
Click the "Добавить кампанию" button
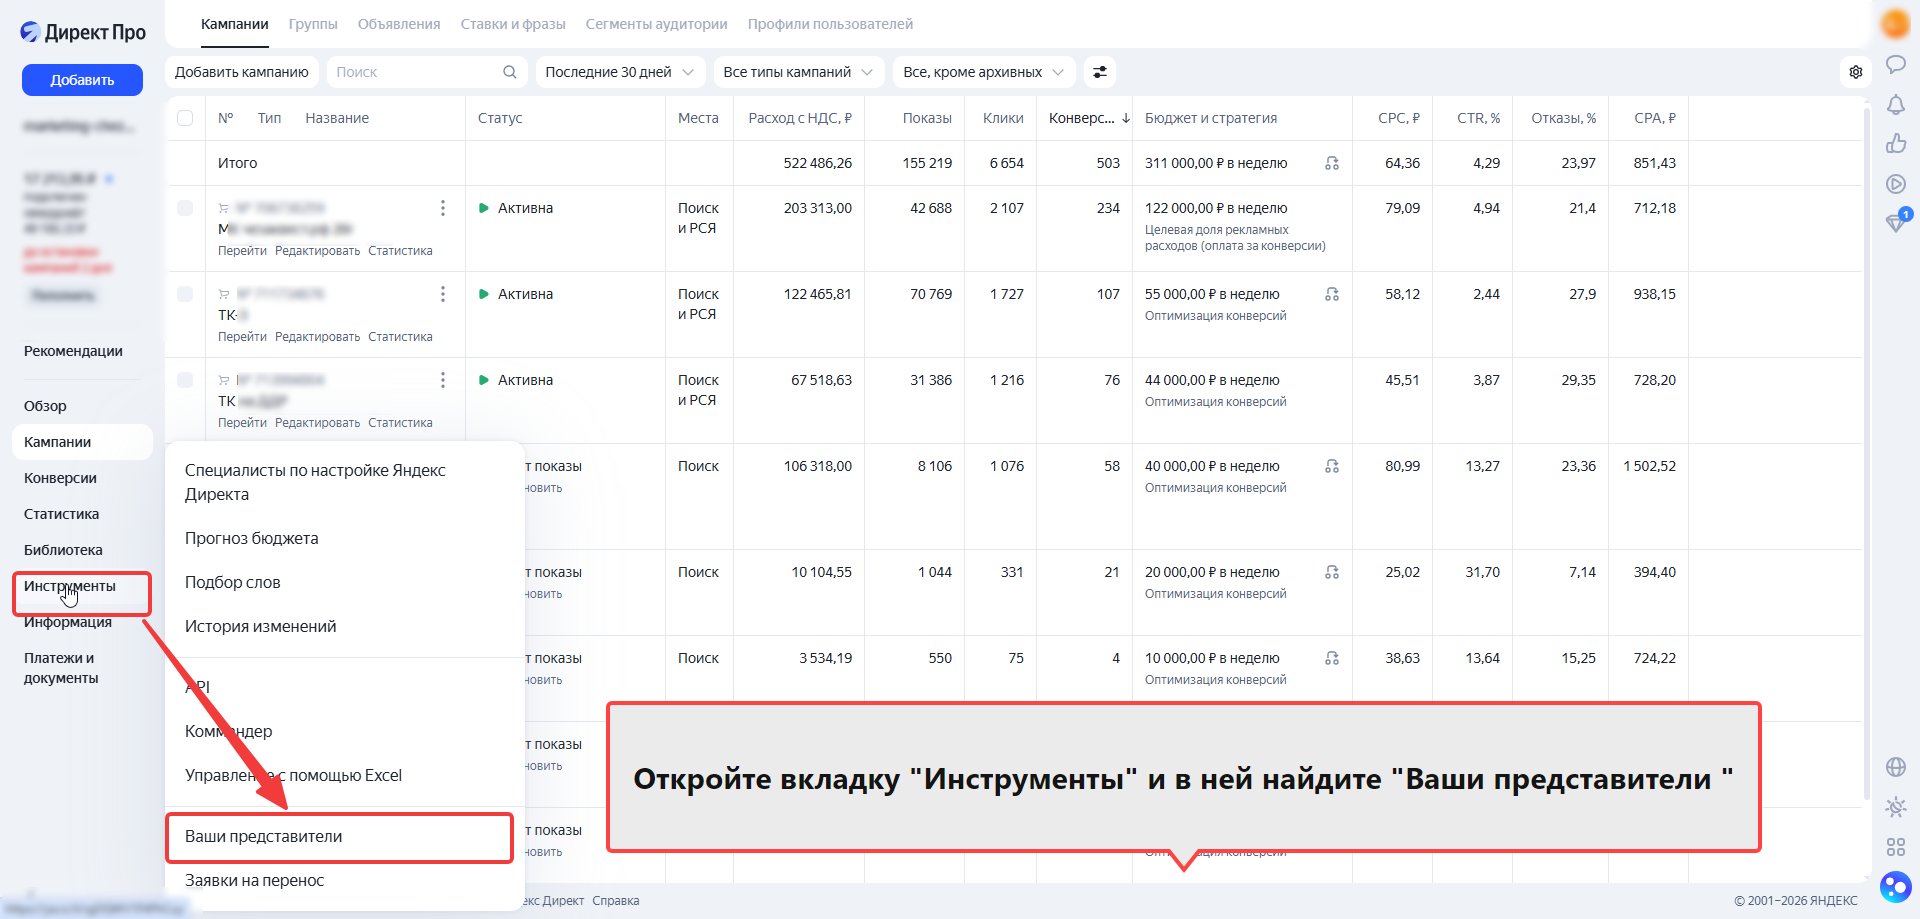coord(242,72)
